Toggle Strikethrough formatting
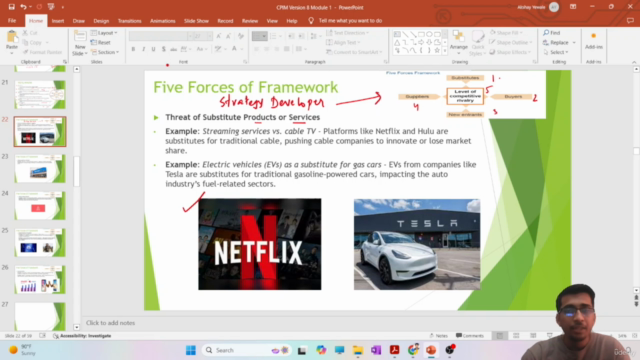The width and height of the screenshot is (640, 360). [174, 49]
